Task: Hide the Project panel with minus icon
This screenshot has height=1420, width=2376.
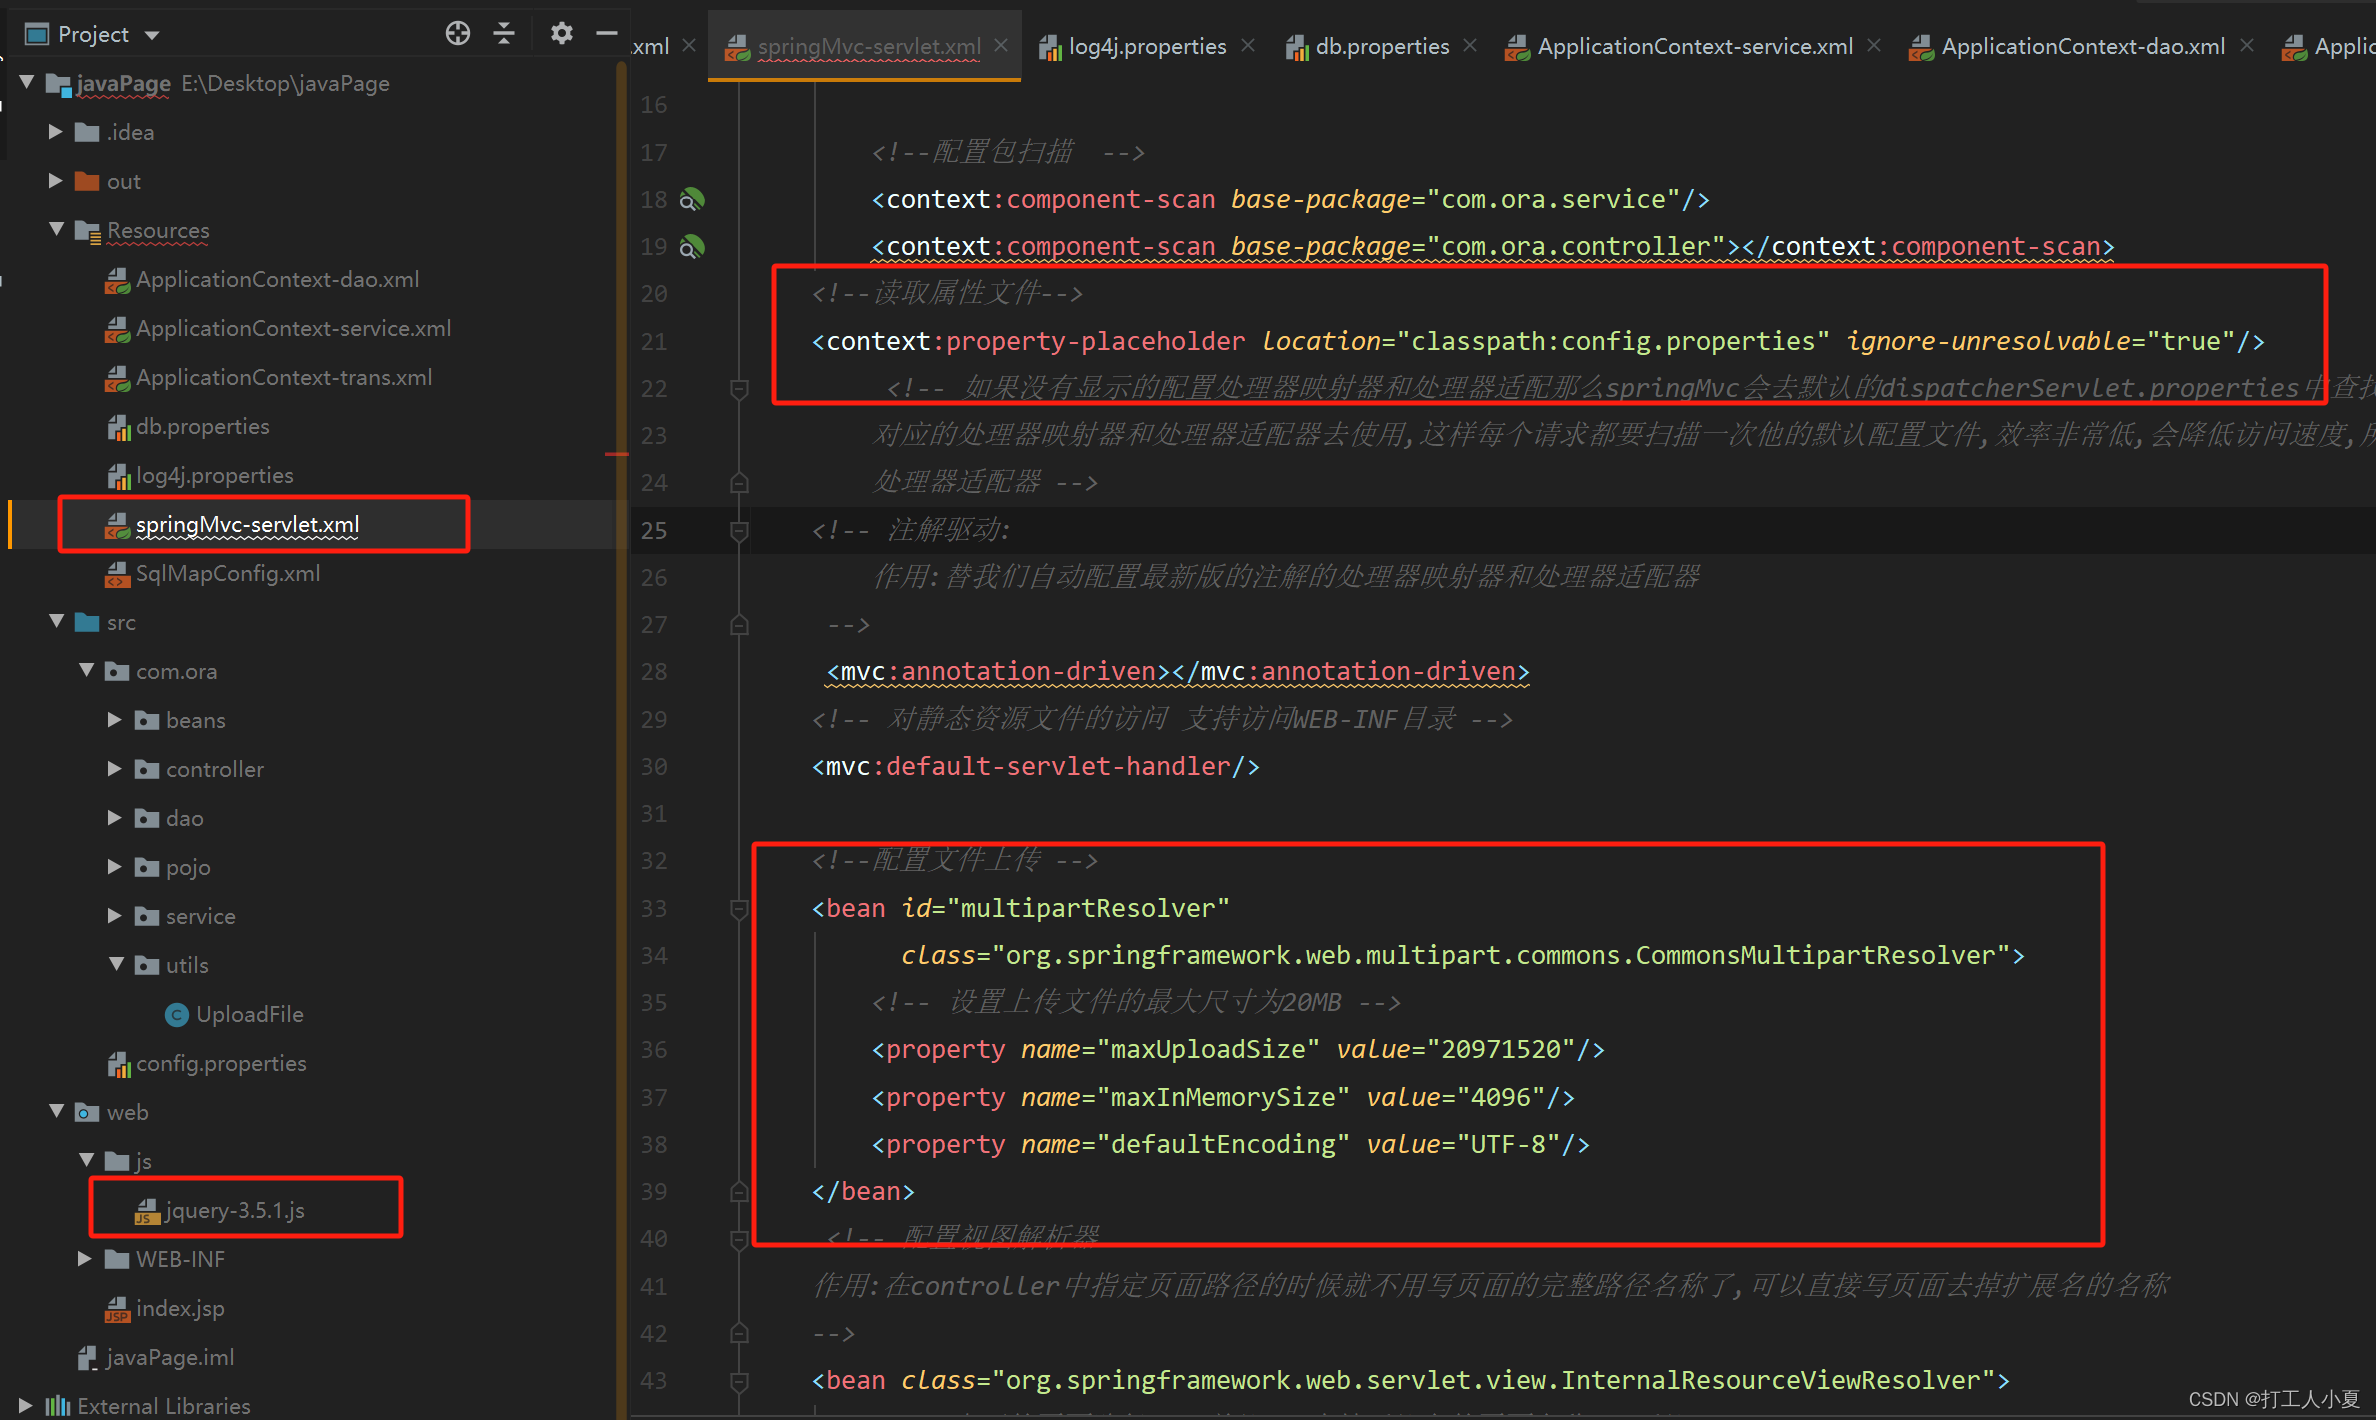Action: tap(606, 34)
